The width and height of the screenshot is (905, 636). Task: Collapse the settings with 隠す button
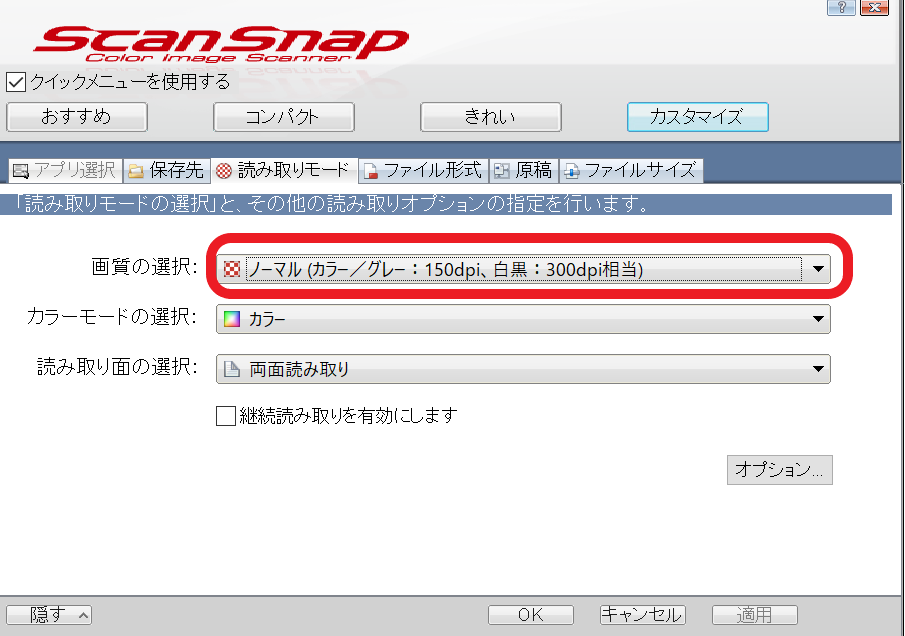[x=49, y=615]
